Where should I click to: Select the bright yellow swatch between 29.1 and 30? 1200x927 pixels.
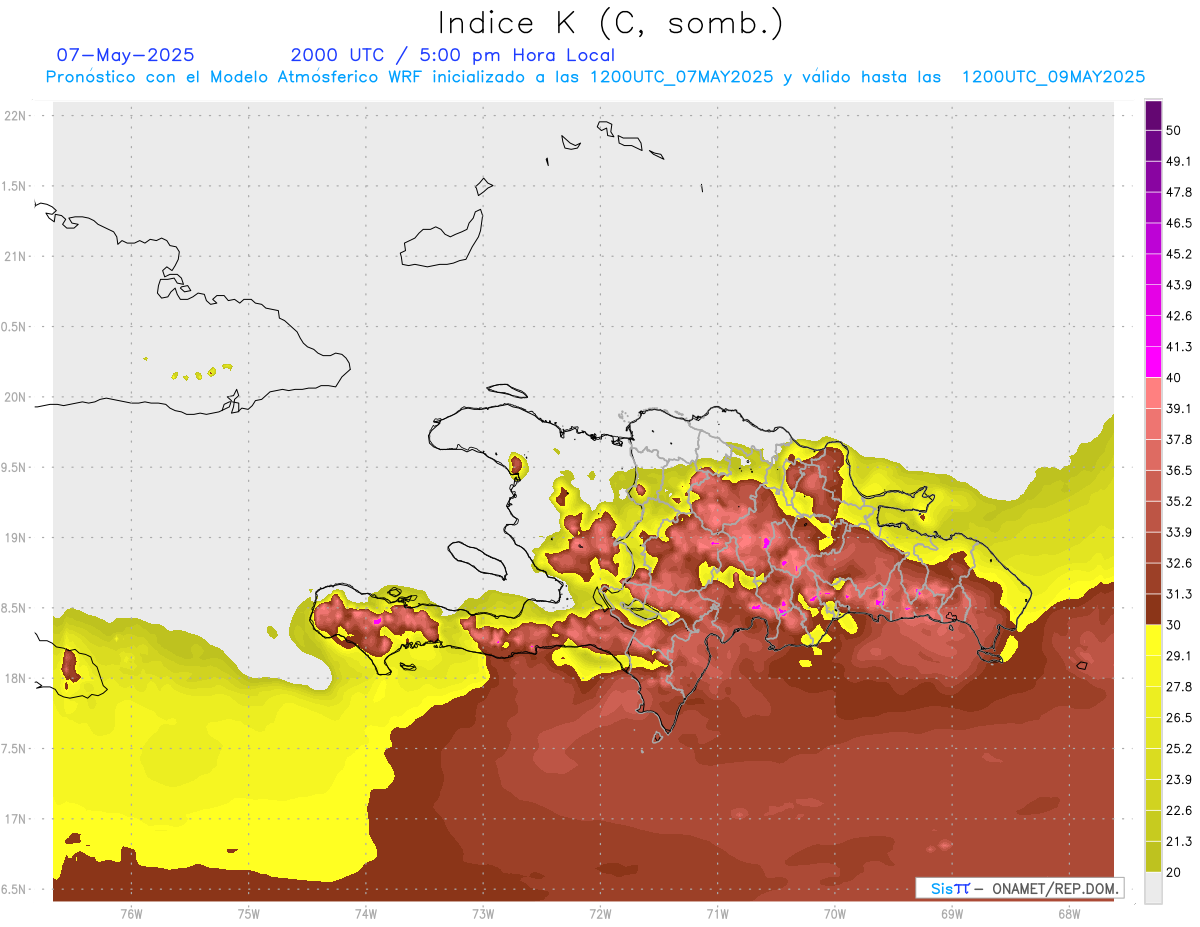point(1153,641)
